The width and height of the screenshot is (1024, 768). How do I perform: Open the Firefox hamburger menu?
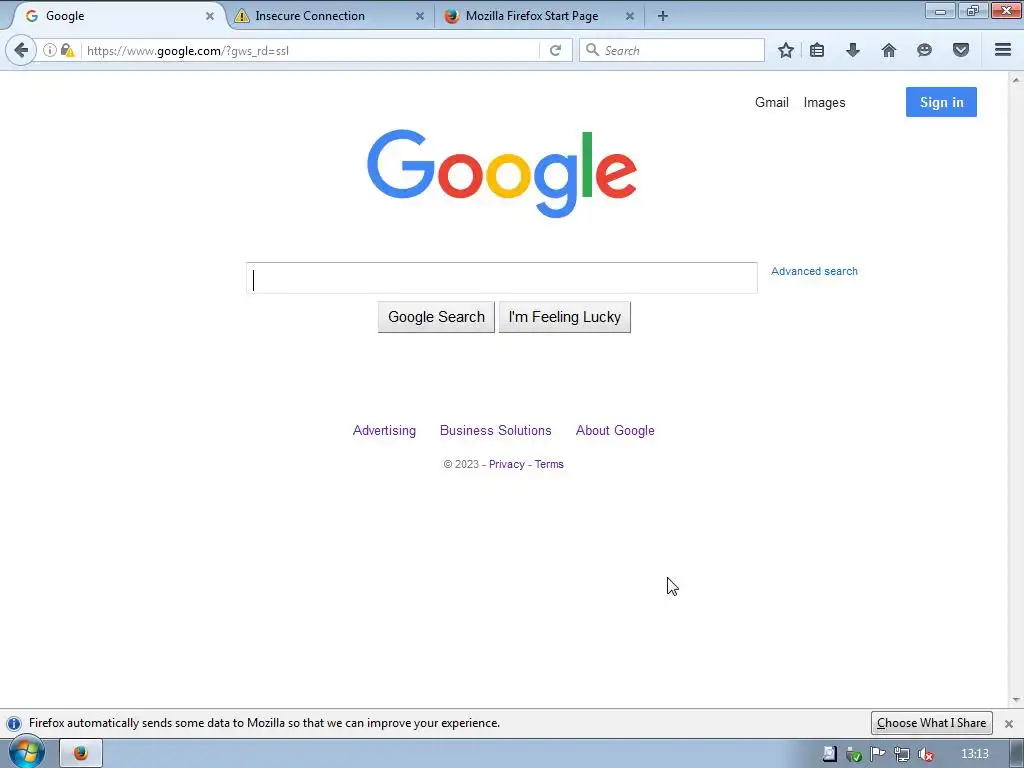click(1003, 50)
